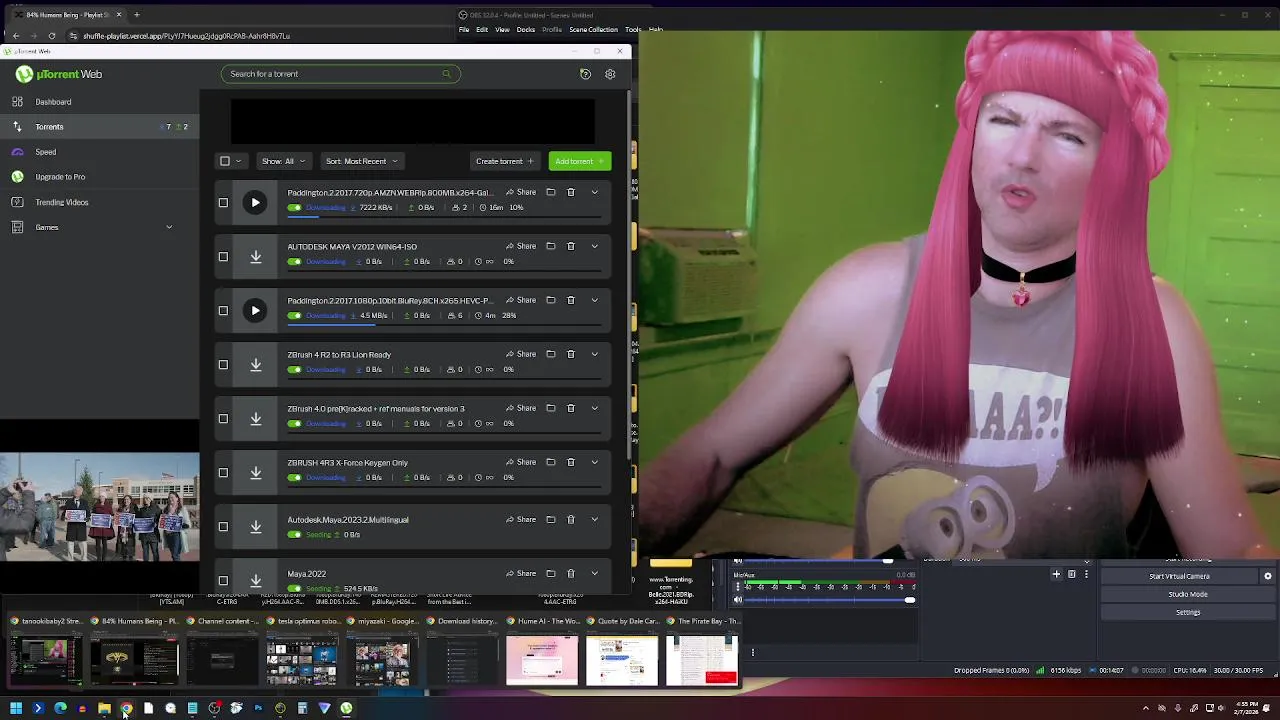This screenshot has width=1280, height=720.
Task: Click download icon of ZBrush 4 R2 to R3 row
Action: [255, 365]
